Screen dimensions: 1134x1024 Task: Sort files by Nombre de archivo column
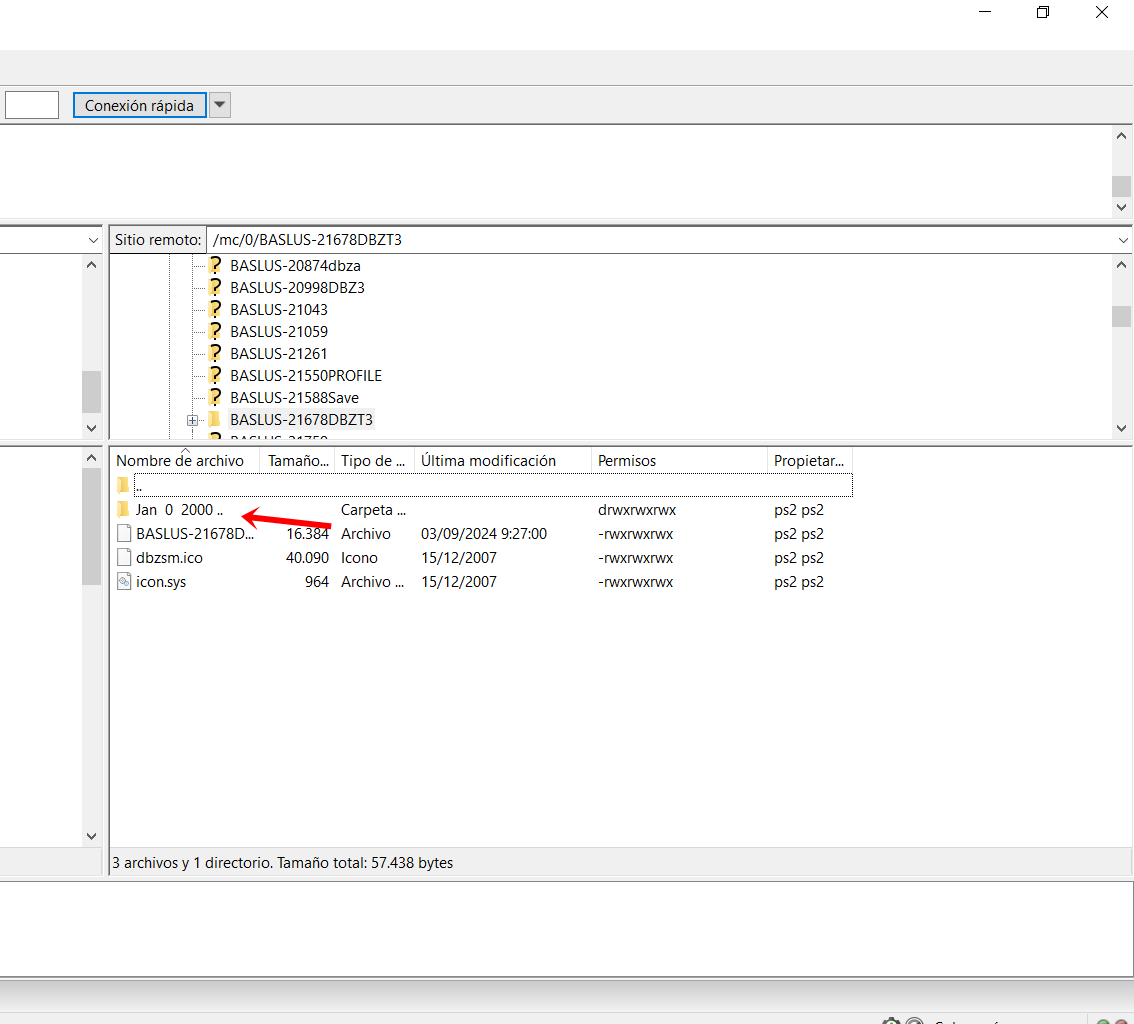[x=181, y=461]
